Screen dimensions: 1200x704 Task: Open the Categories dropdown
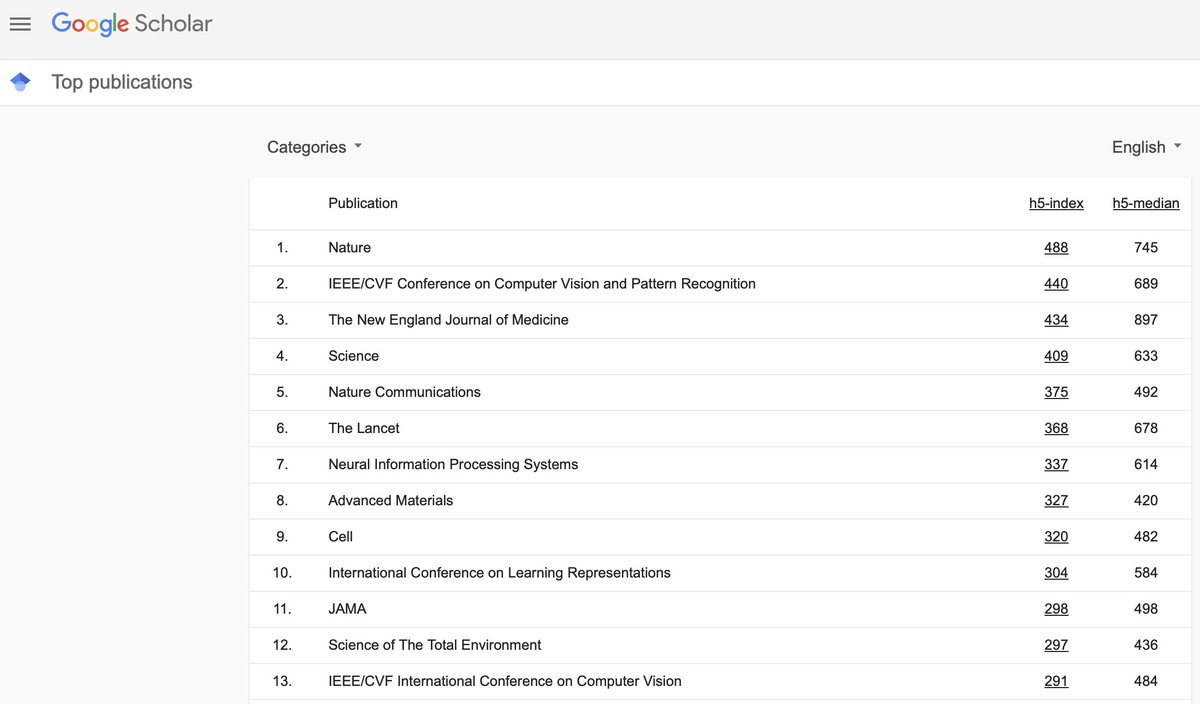(x=315, y=147)
